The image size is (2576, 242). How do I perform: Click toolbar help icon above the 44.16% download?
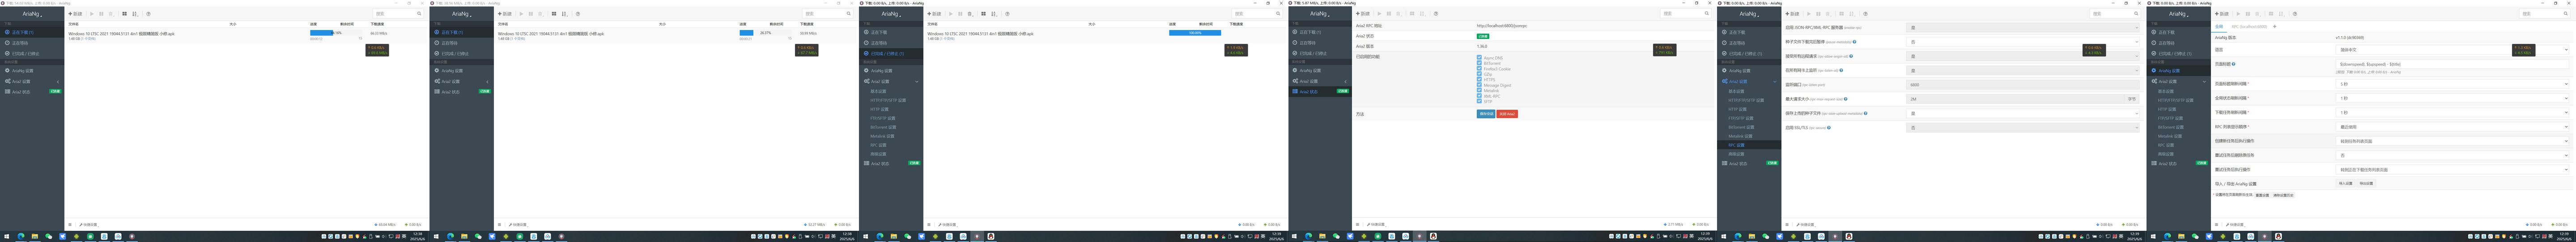coord(148,14)
